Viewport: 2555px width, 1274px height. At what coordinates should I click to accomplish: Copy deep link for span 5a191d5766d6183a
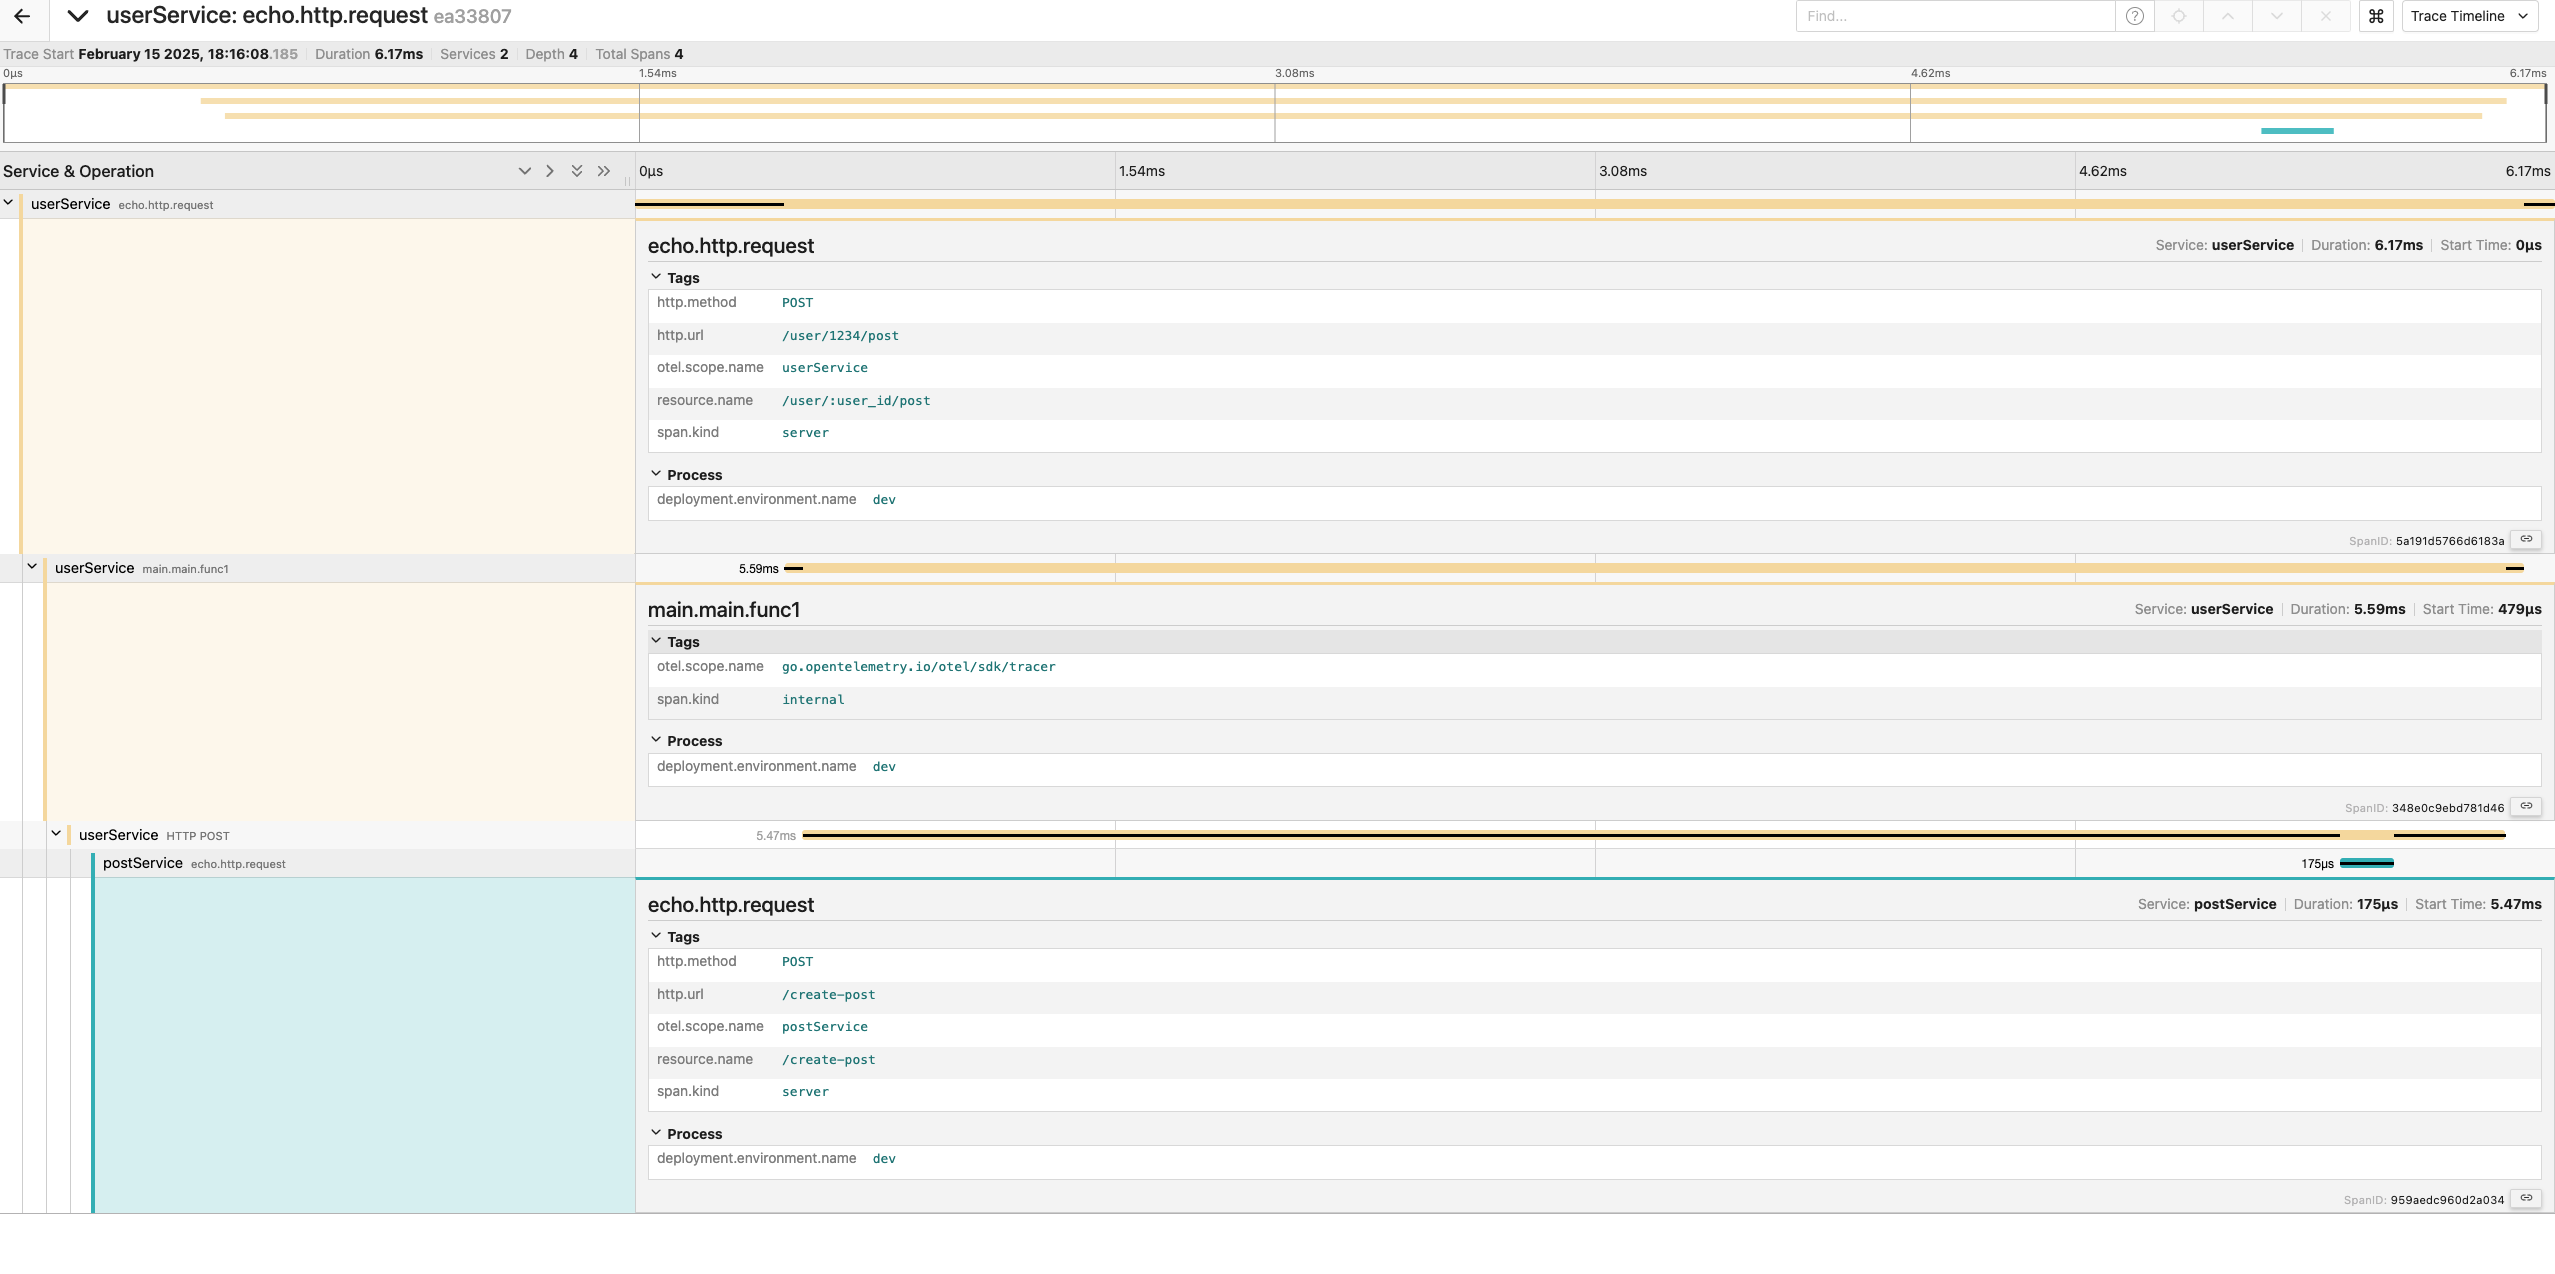pos(2526,540)
